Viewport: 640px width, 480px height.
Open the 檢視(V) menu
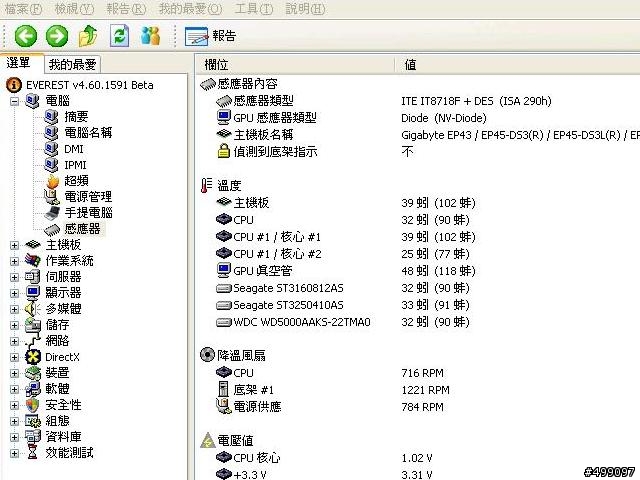(74, 9)
